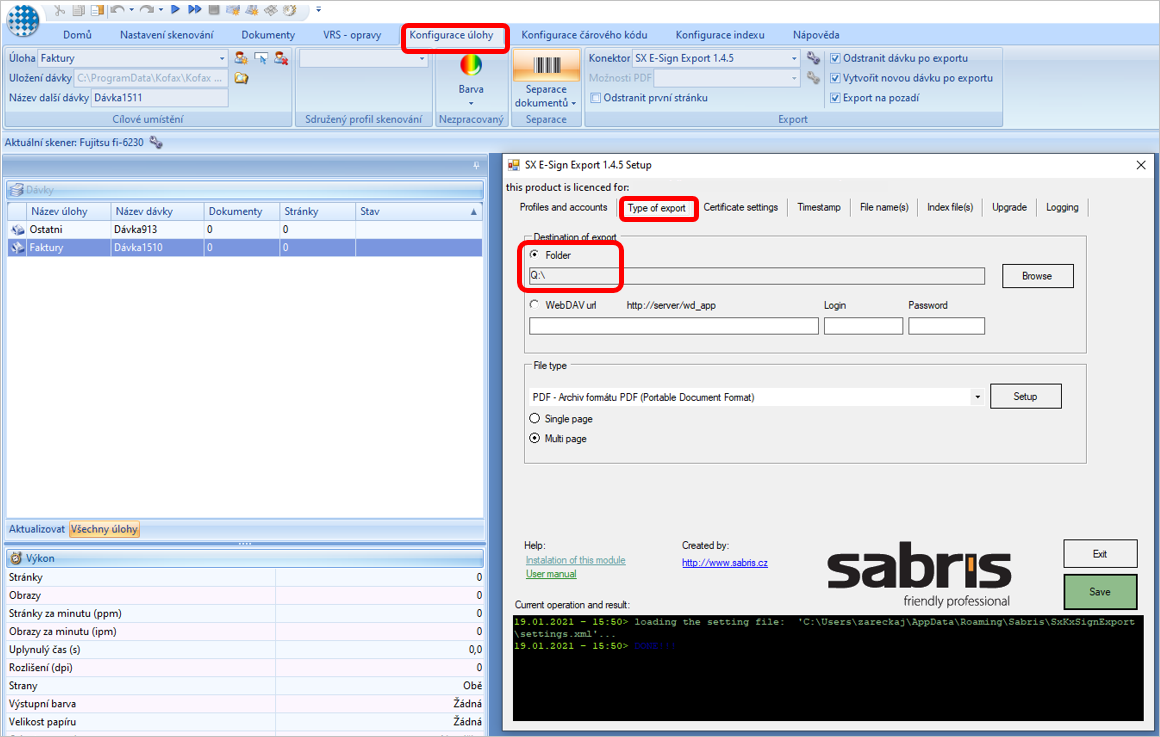This screenshot has height=737, width=1160.
Task: Expand the Barva dropdown arrow
Action: point(471,103)
